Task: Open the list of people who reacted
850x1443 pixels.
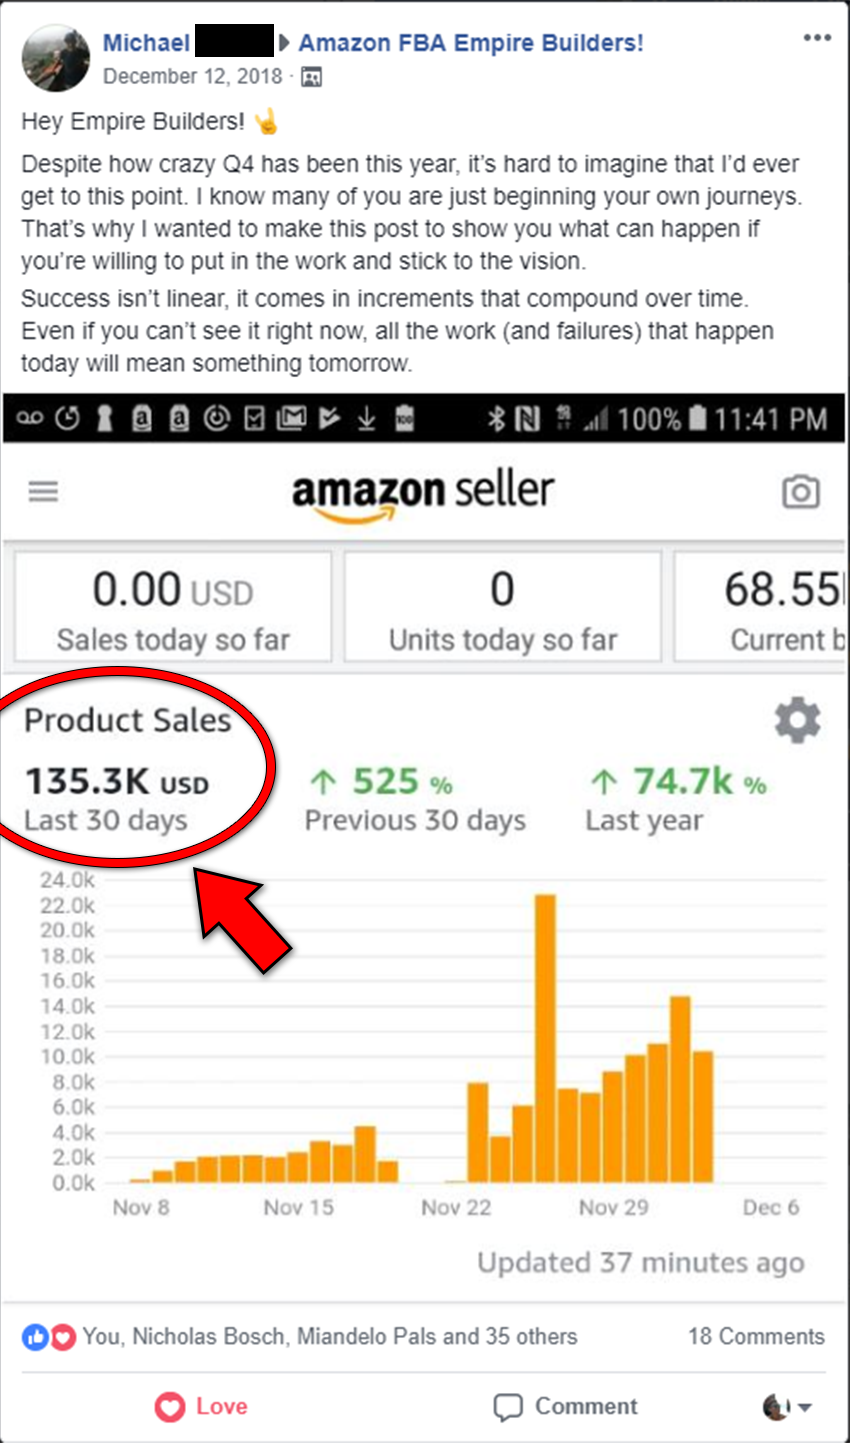Action: [329, 1336]
